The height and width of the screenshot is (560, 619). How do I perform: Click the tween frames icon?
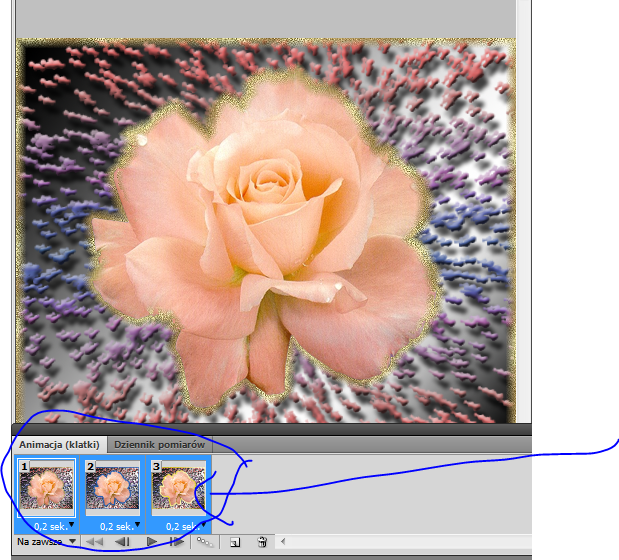[204, 541]
